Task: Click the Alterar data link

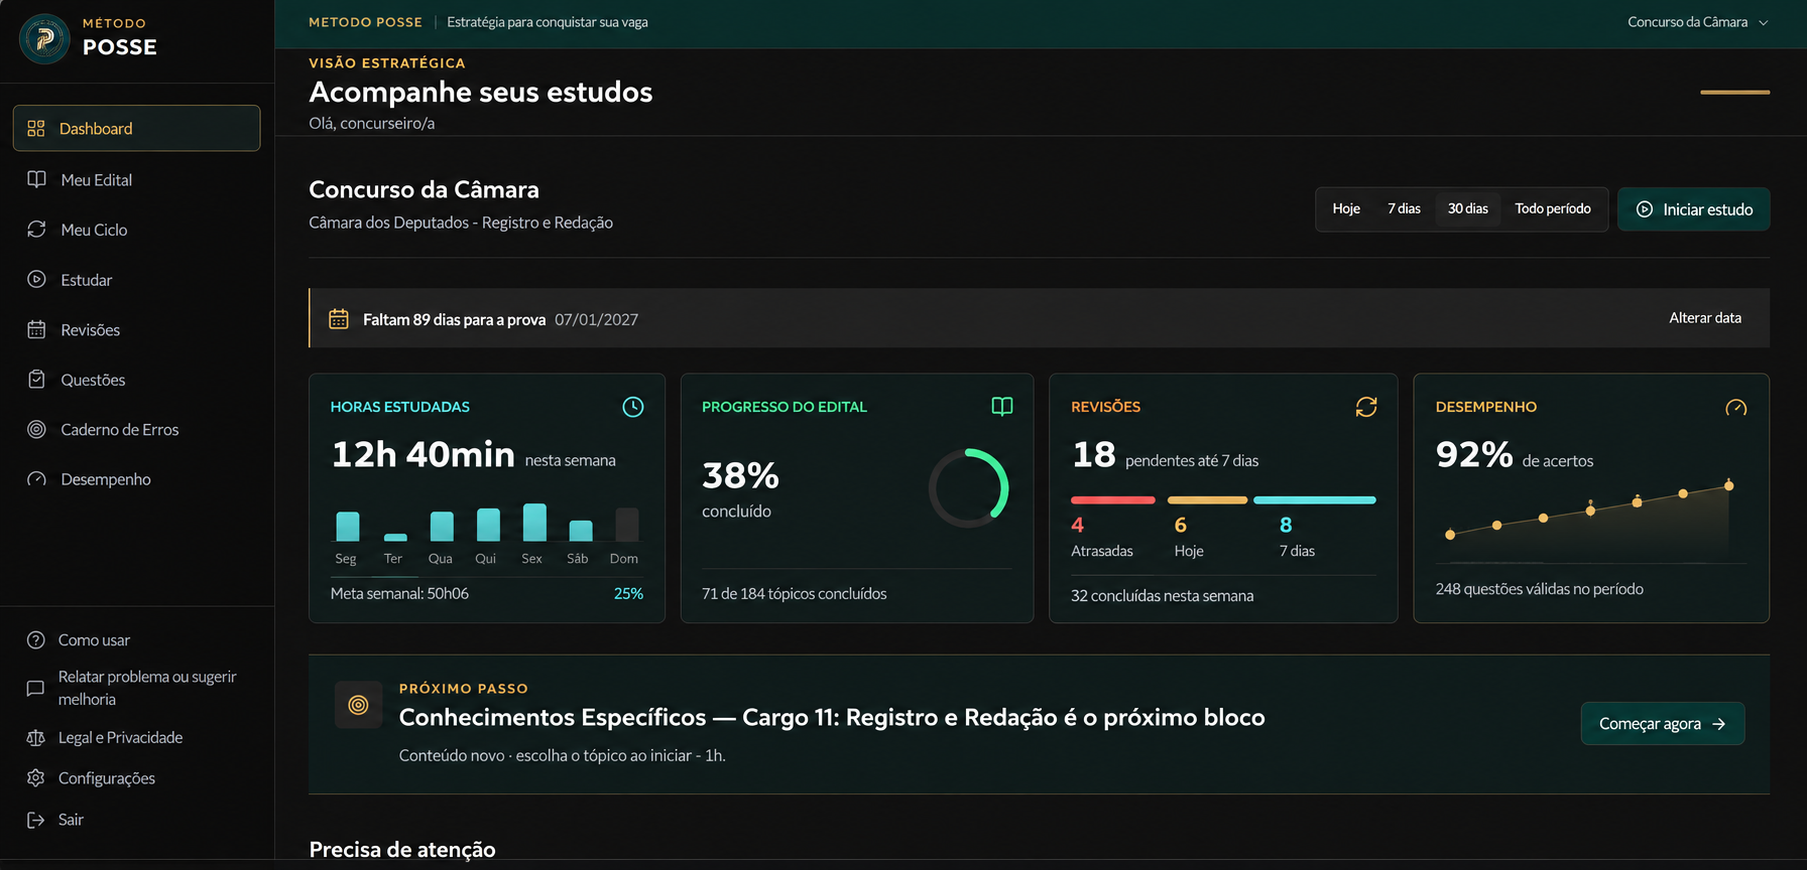Action: click(x=1705, y=318)
